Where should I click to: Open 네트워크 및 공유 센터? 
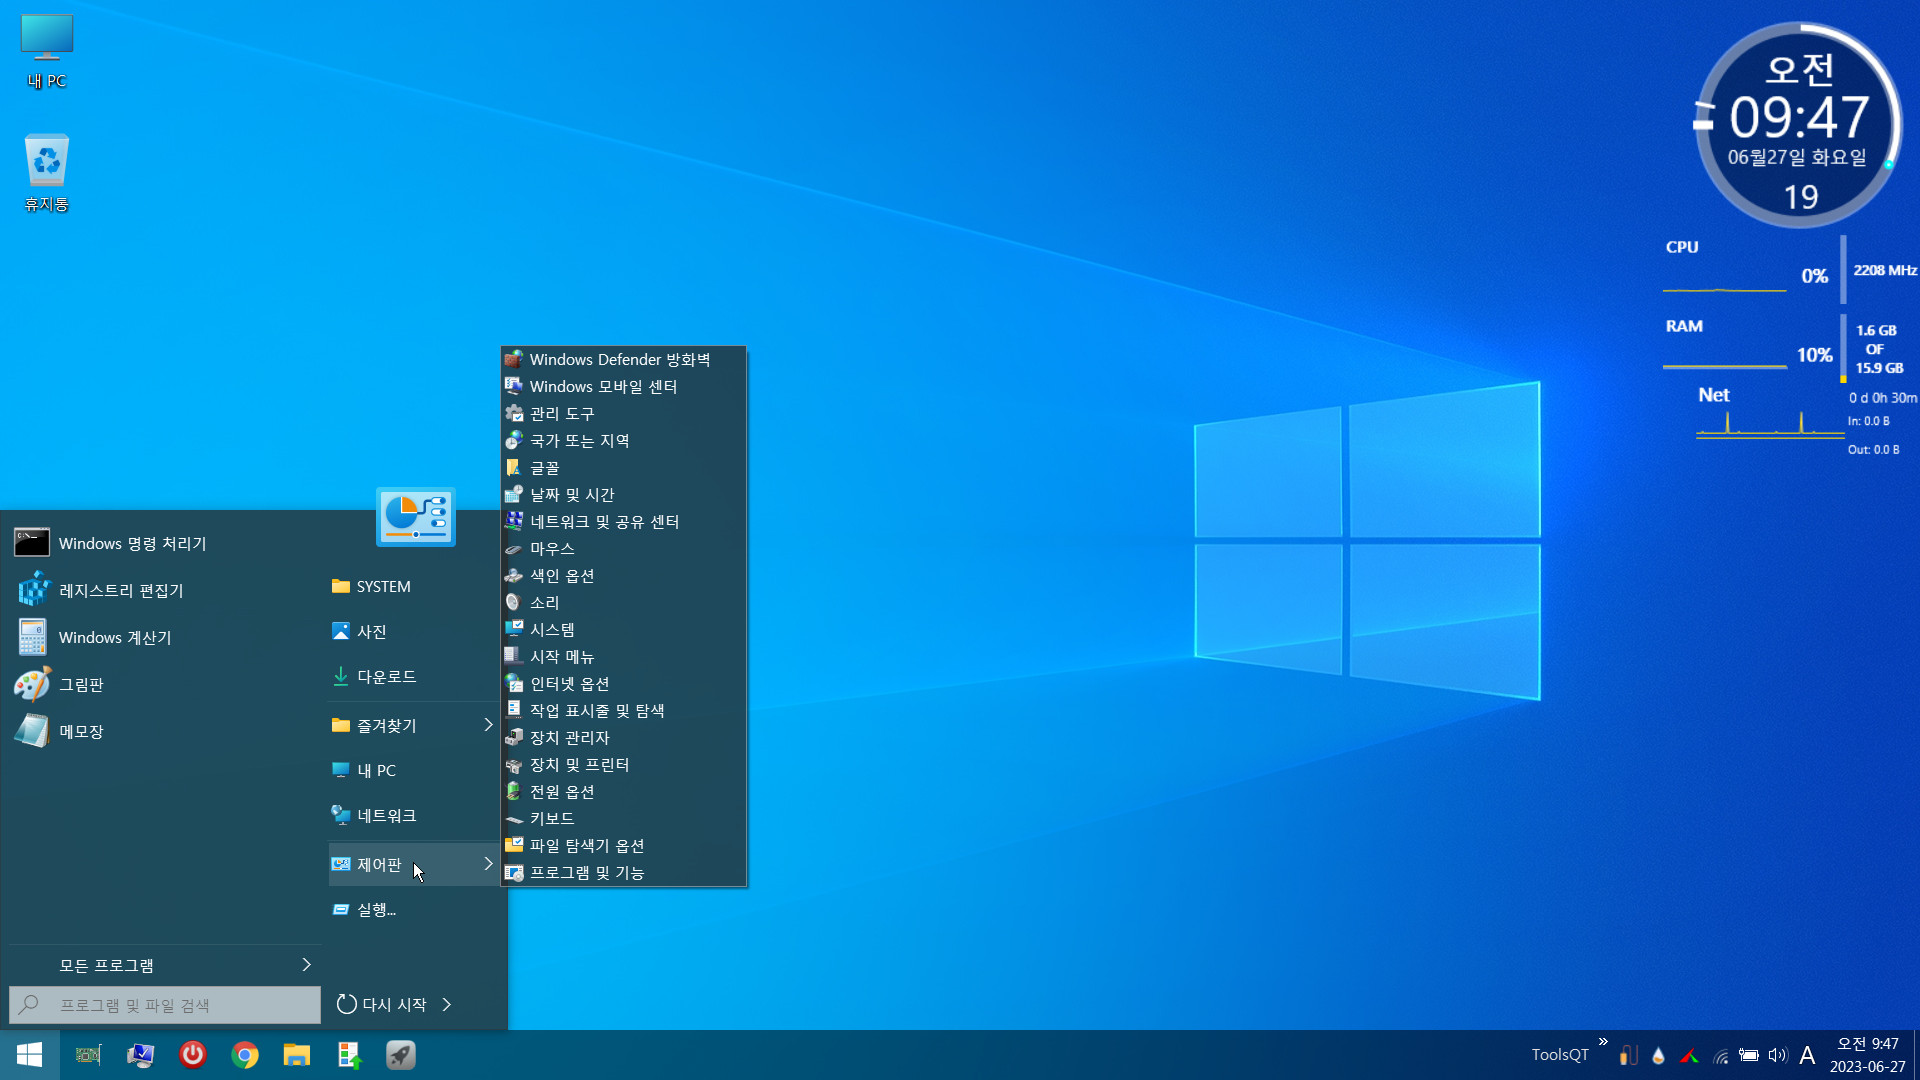tap(623, 521)
